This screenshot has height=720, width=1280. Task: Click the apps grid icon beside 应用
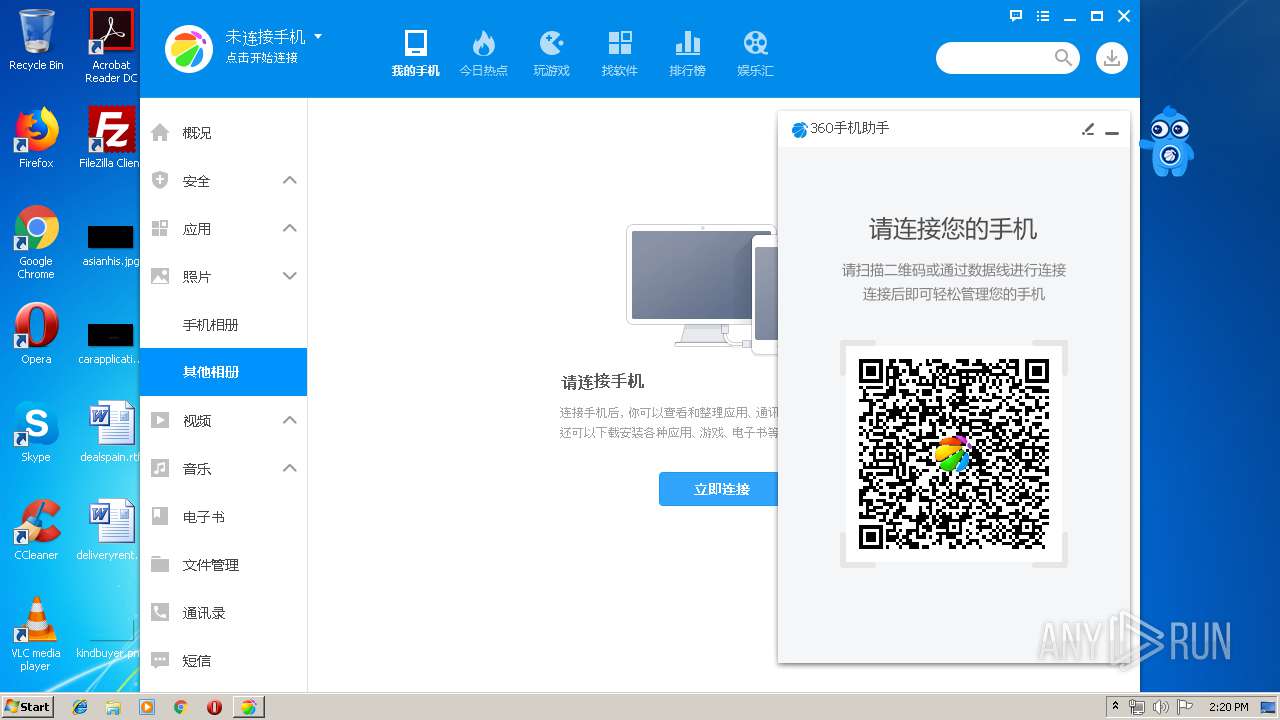160,228
